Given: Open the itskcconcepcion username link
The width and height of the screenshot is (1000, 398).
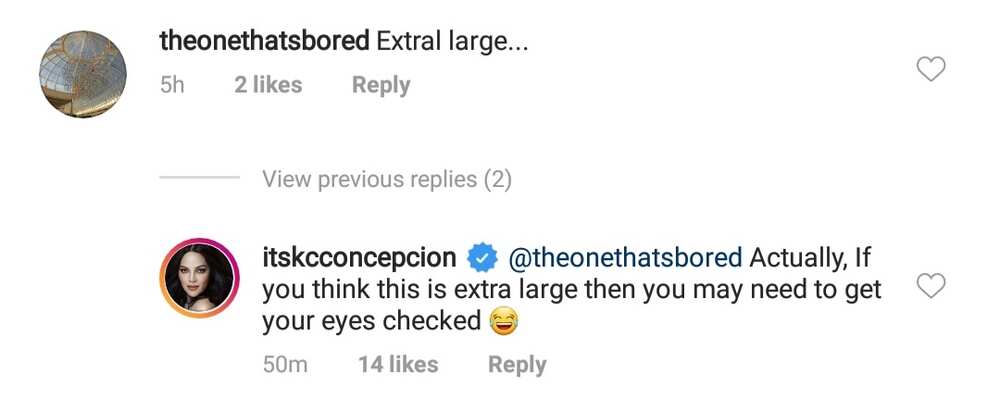Looking at the screenshot, I should click(x=359, y=258).
